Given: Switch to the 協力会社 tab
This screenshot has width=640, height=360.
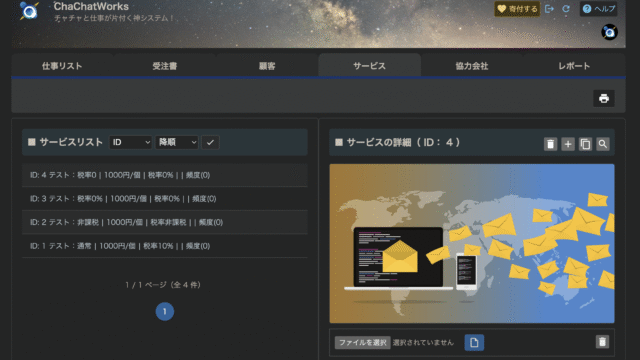Looking at the screenshot, I should pos(472,66).
